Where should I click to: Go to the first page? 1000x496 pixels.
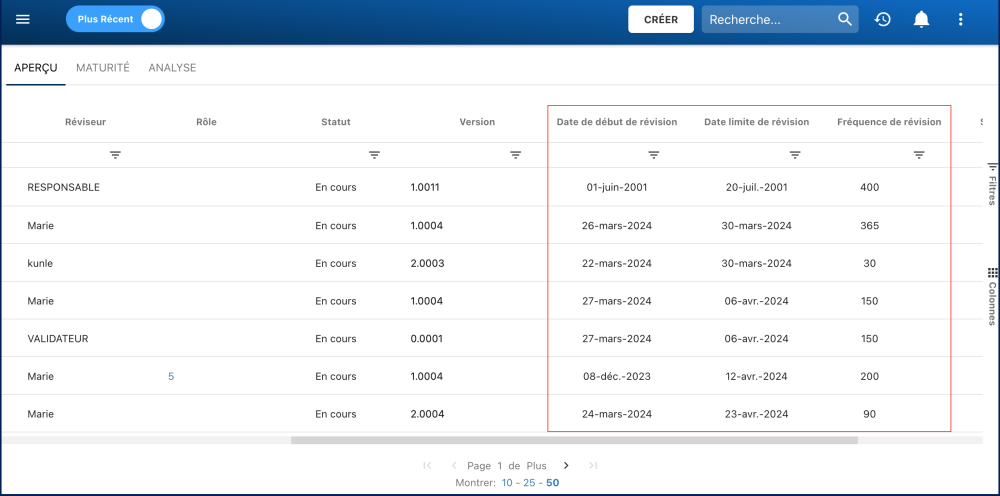427,466
